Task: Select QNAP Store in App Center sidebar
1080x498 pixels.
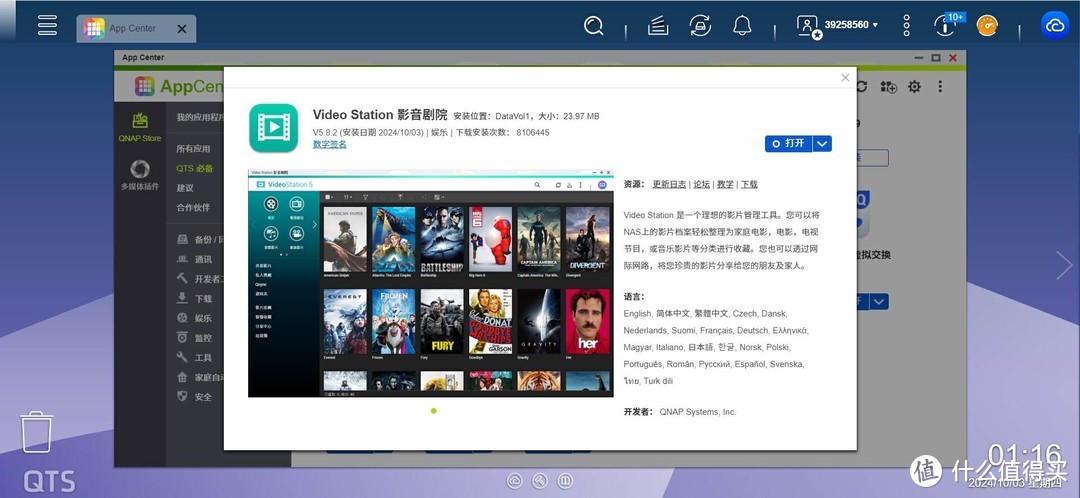Action: click(140, 127)
